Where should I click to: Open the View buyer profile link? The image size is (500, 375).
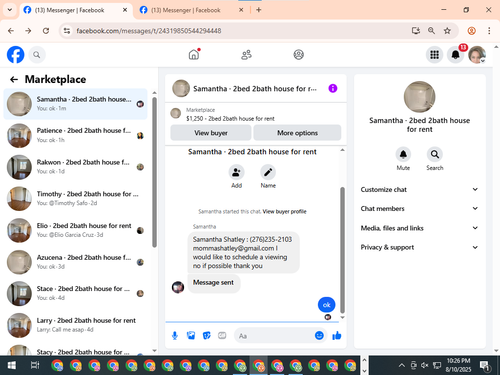[284, 211]
